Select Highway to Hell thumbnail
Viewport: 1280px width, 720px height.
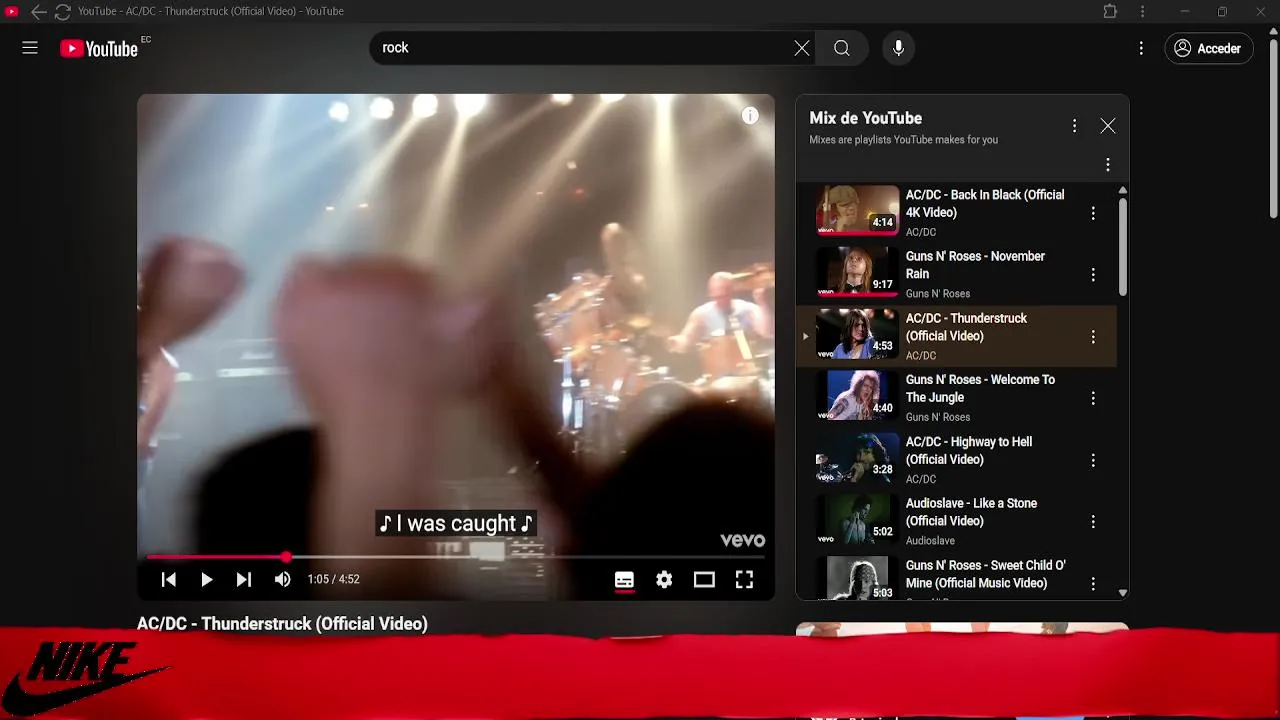857,457
